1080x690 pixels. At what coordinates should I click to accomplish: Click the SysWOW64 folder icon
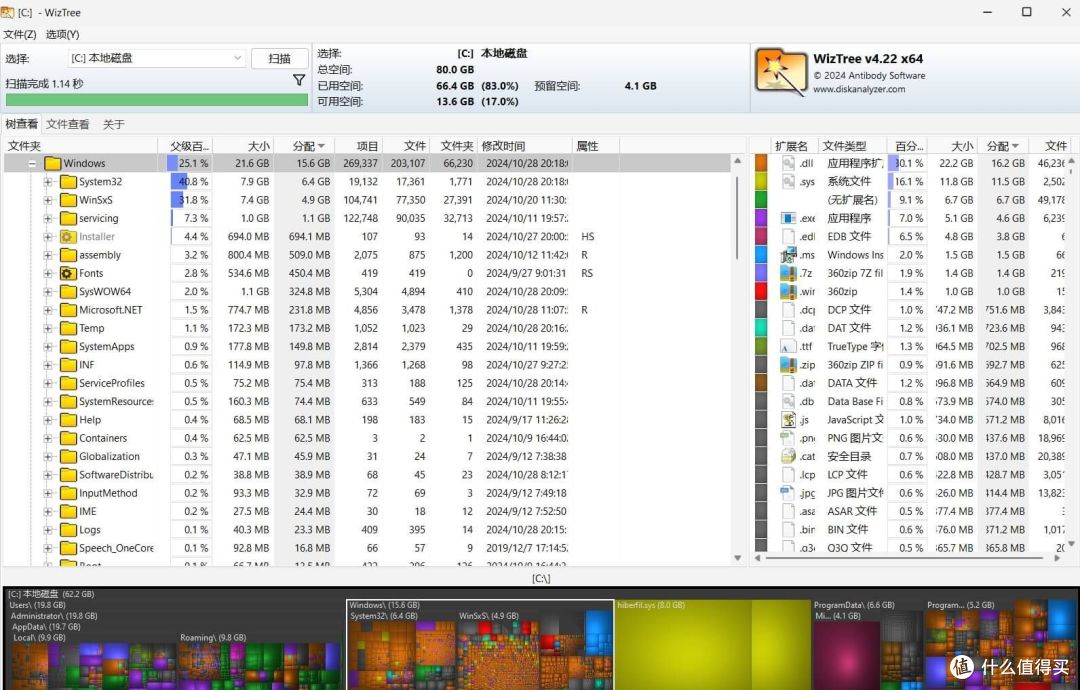[68, 291]
